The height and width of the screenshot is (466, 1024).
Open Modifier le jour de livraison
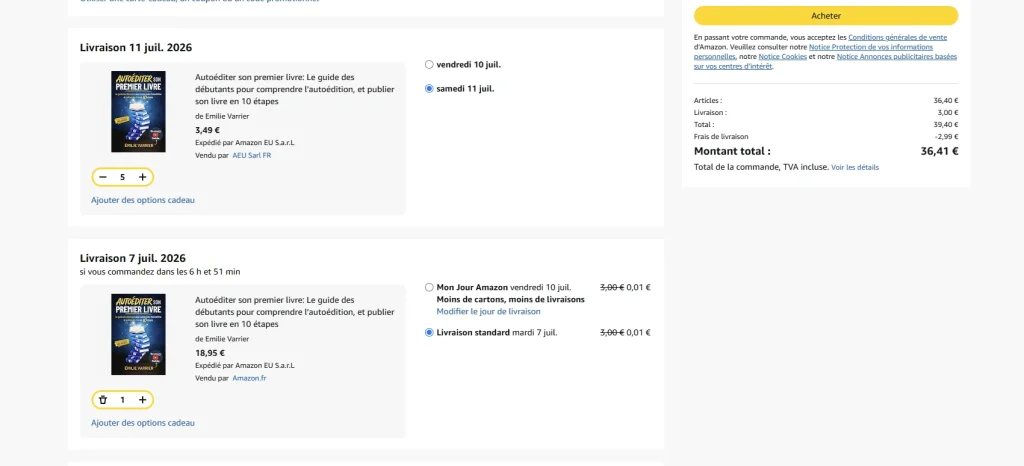coord(488,311)
